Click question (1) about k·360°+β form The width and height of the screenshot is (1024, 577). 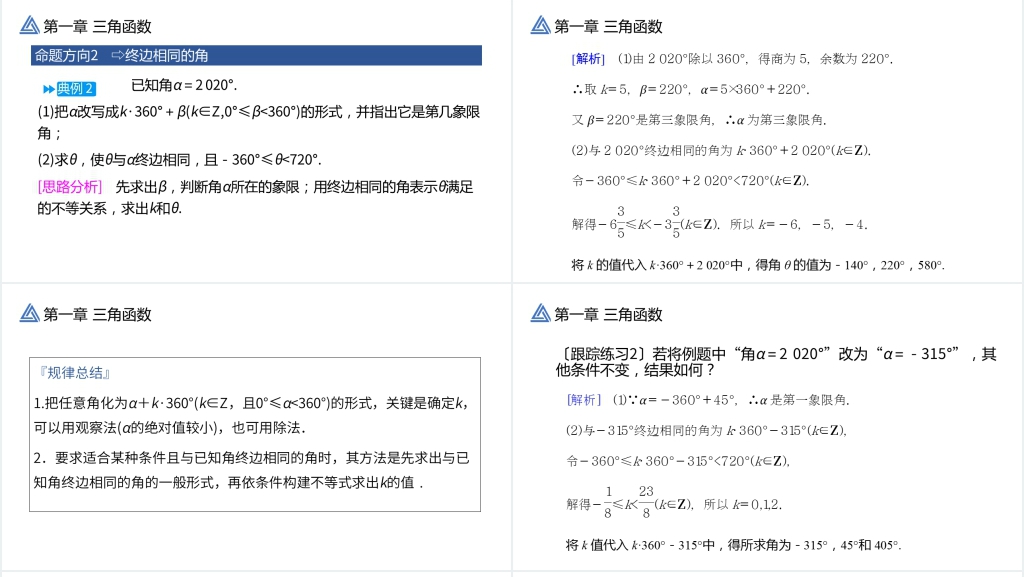pyautogui.click(x=259, y=122)
